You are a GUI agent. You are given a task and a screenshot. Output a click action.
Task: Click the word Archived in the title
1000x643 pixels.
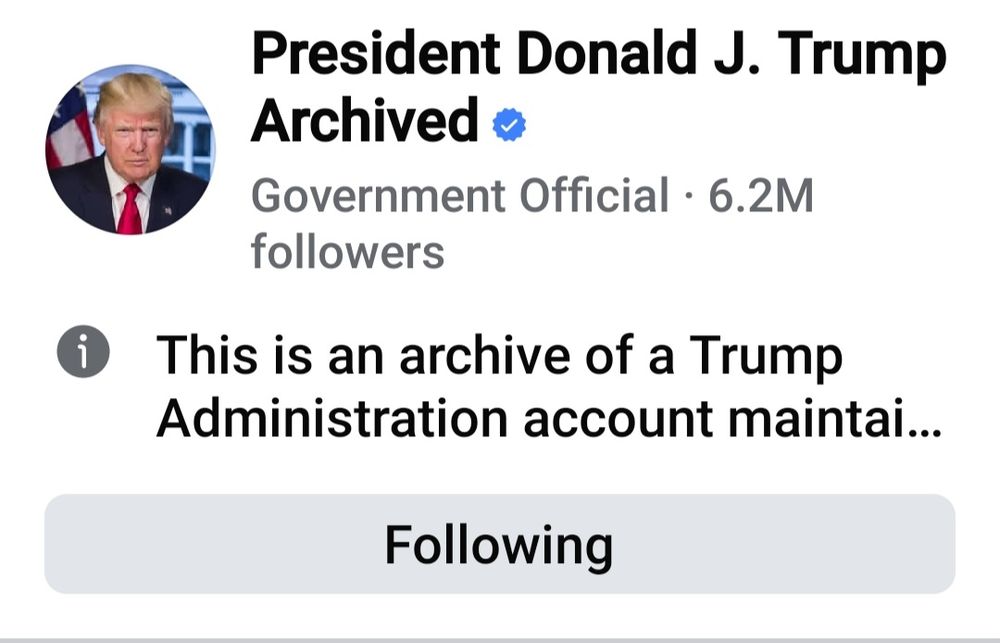click(364, 120)
